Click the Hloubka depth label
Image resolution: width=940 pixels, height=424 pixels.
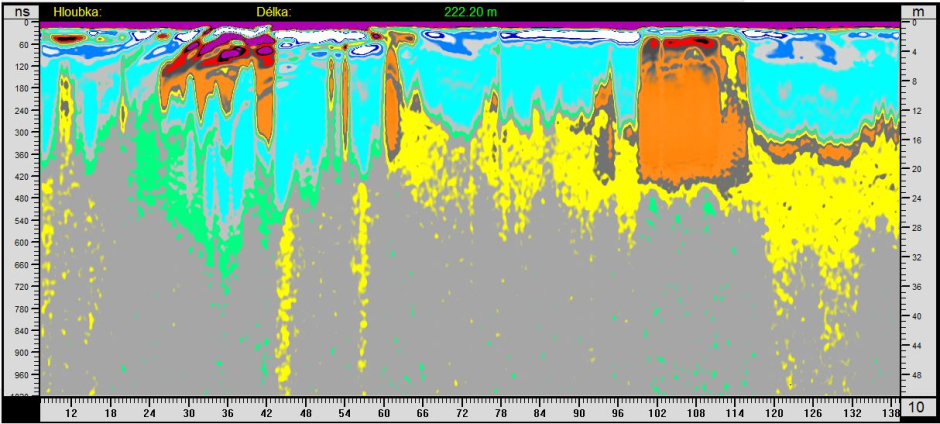pyautogui.click(x=77, y=12)
